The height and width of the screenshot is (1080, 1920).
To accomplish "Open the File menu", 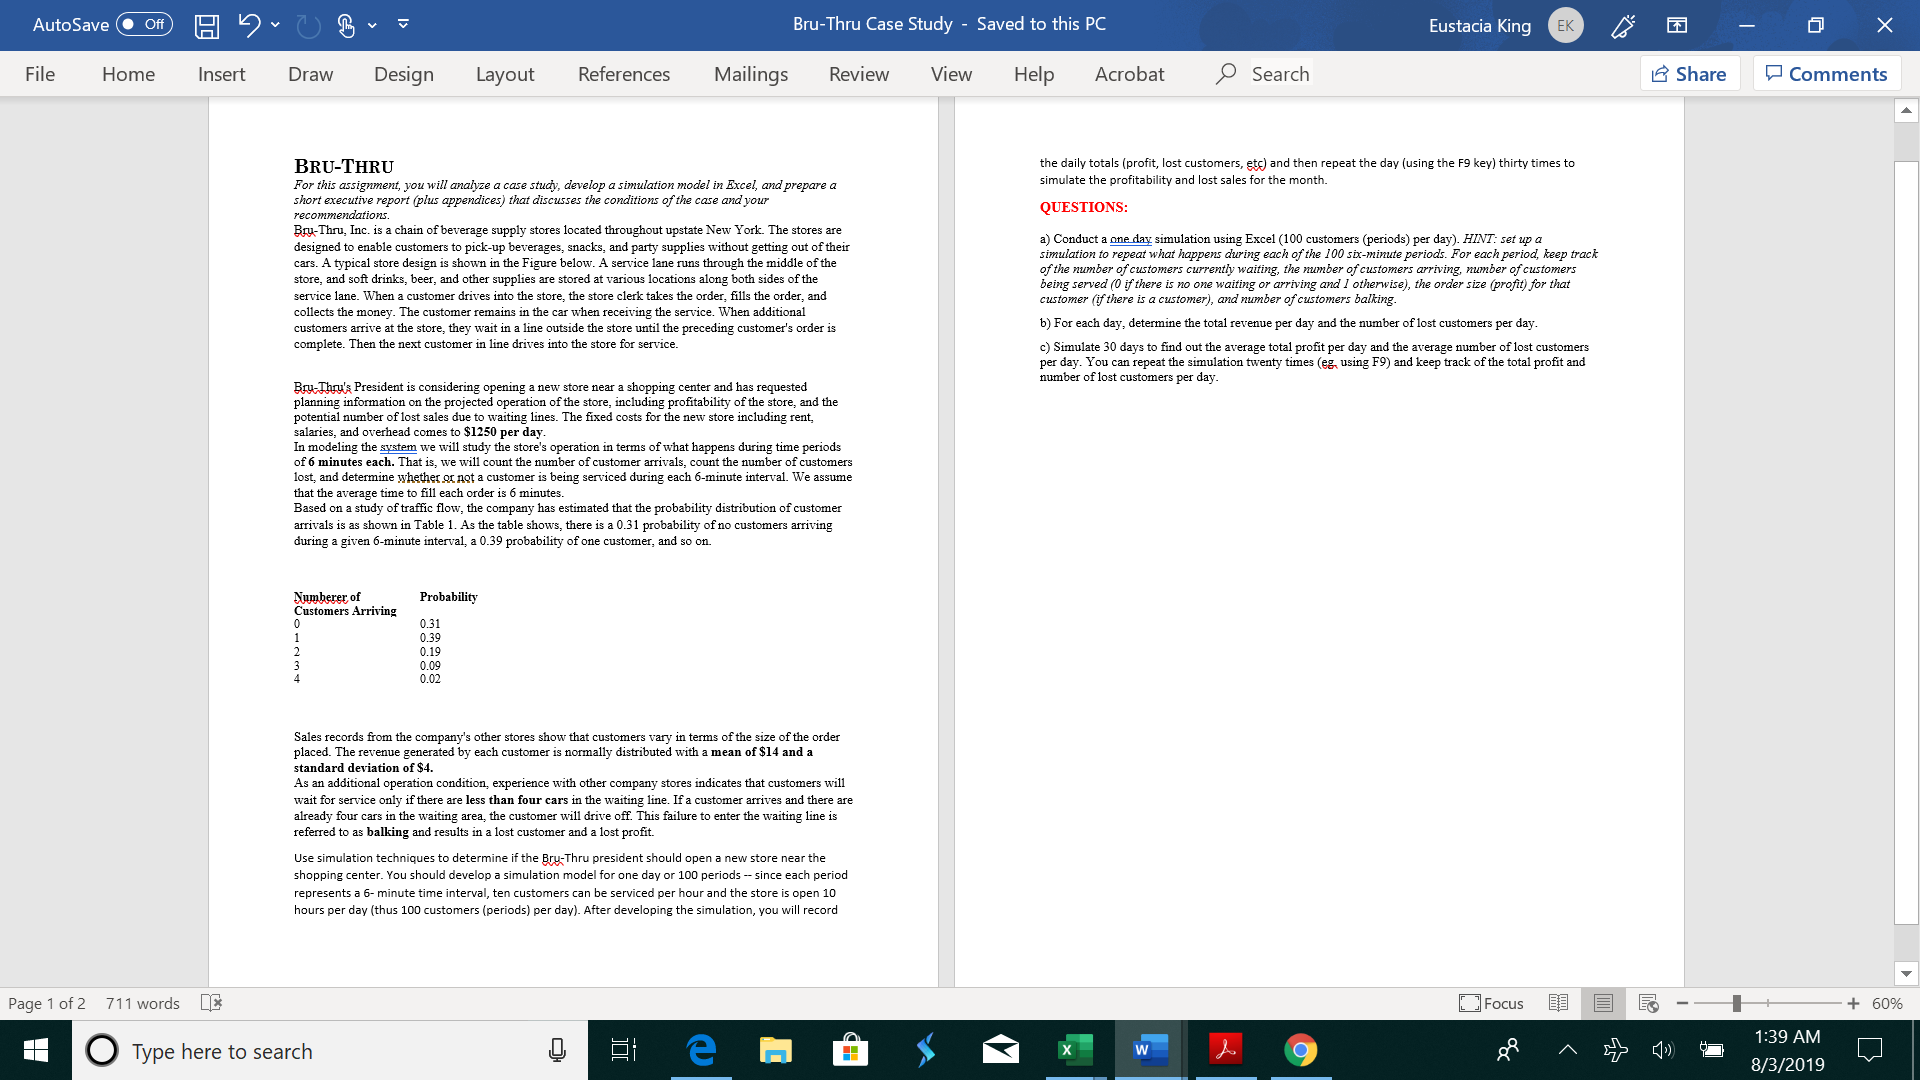I will pos(40,73).
